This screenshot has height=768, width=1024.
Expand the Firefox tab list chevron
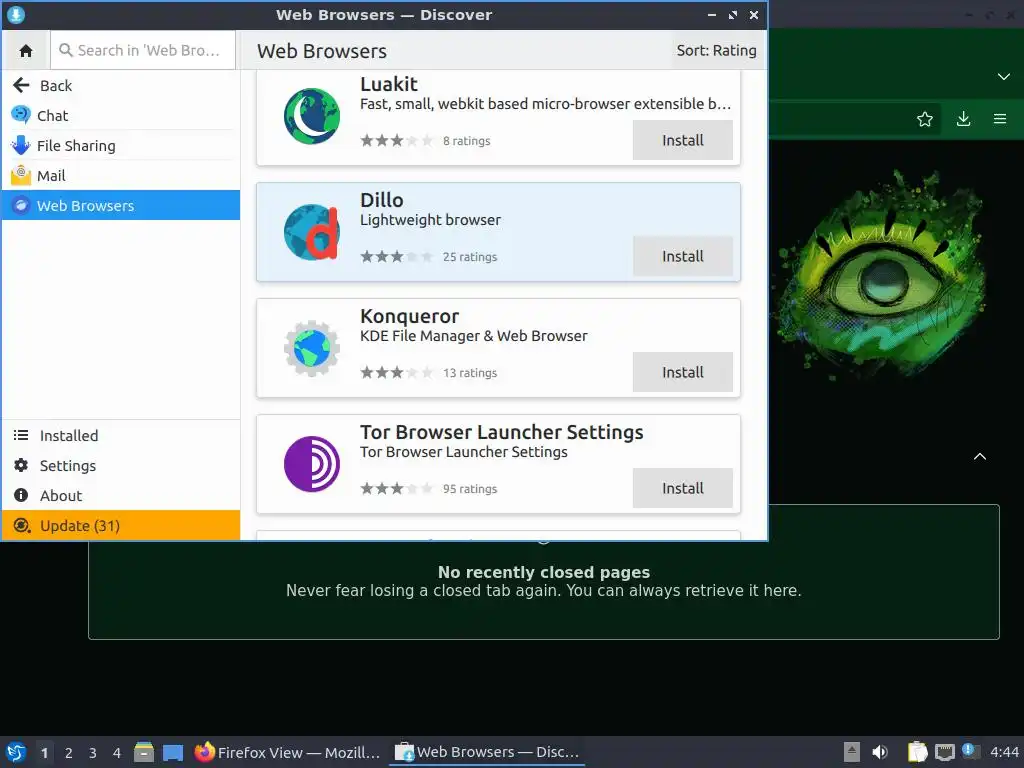[1004, 77]
